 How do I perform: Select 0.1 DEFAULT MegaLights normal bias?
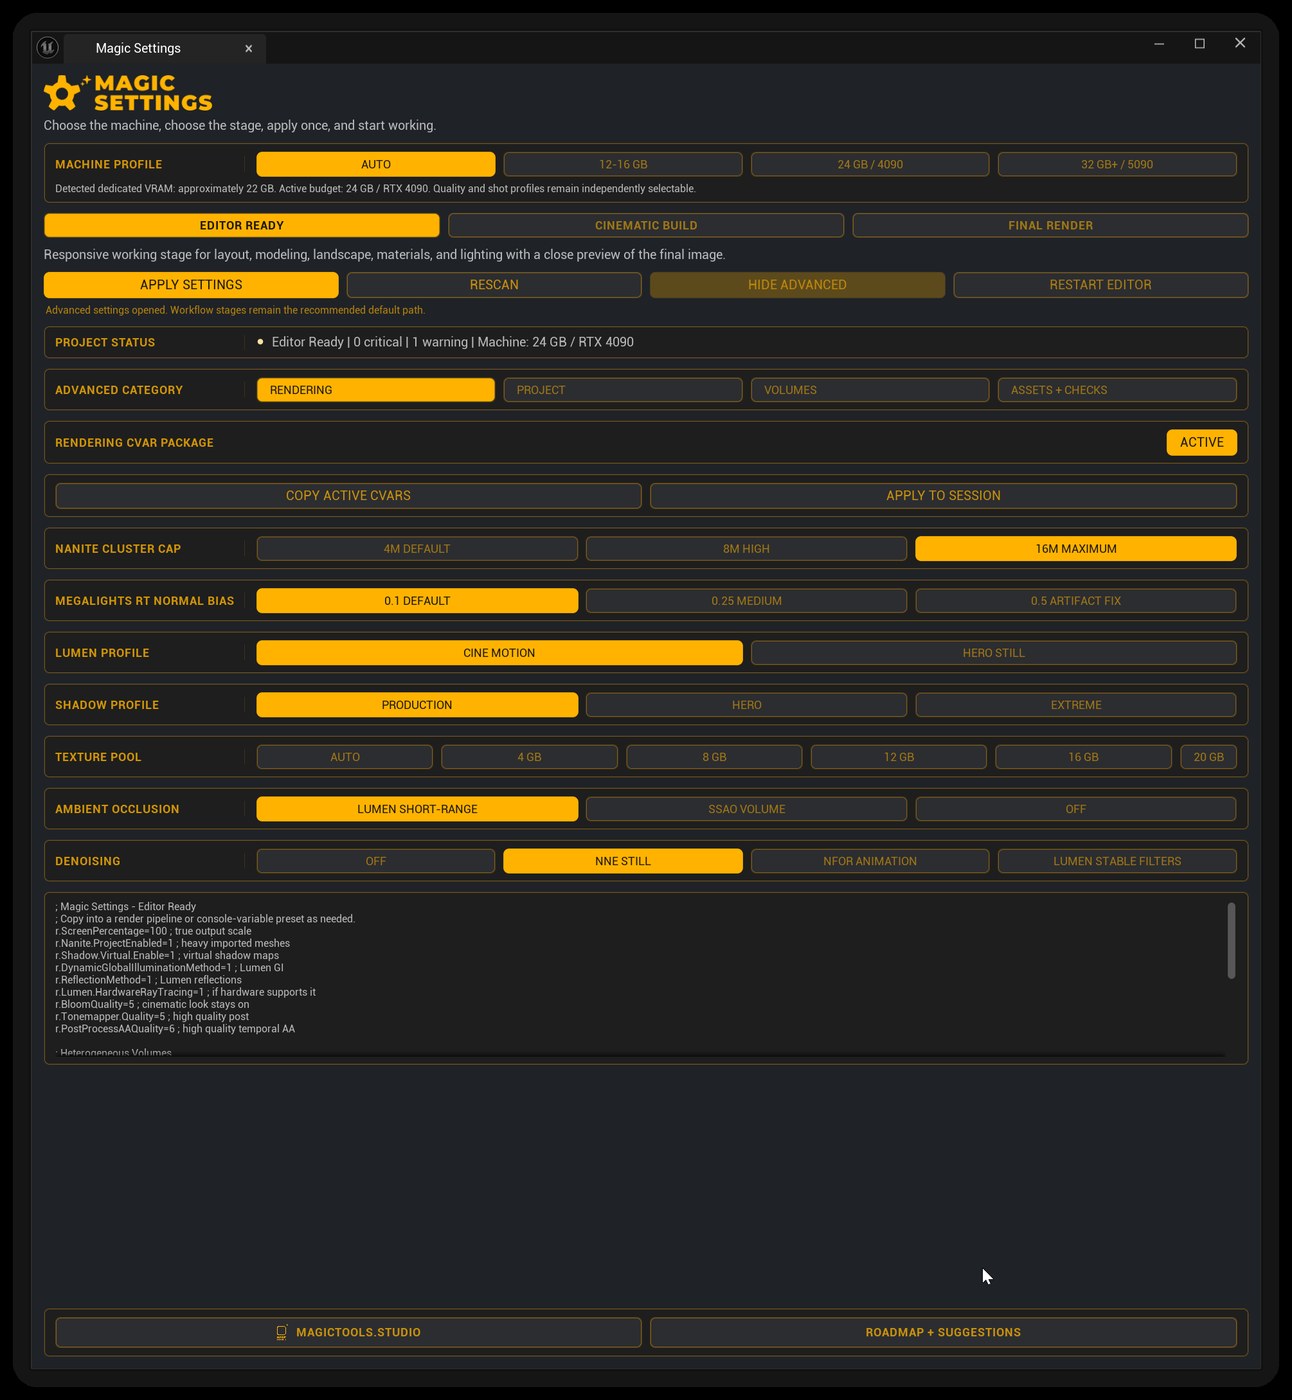pyautogui.click(x=417, y=601)
